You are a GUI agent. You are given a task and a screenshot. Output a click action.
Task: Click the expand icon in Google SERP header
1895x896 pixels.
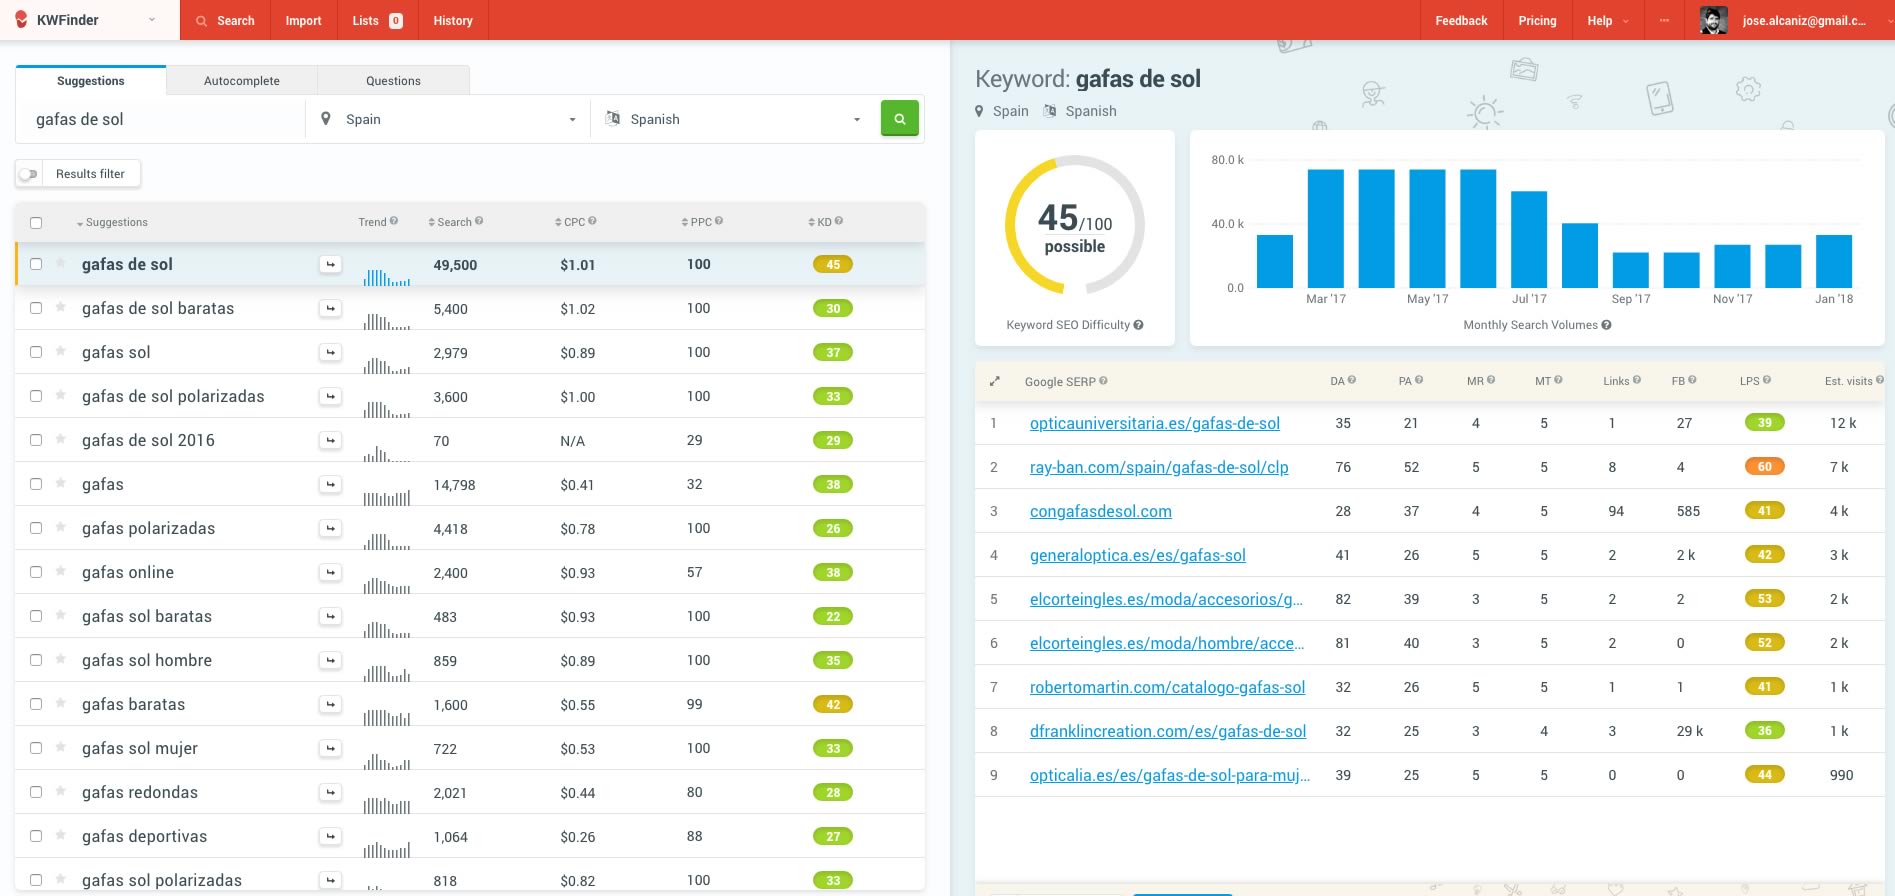coord(994,381)
